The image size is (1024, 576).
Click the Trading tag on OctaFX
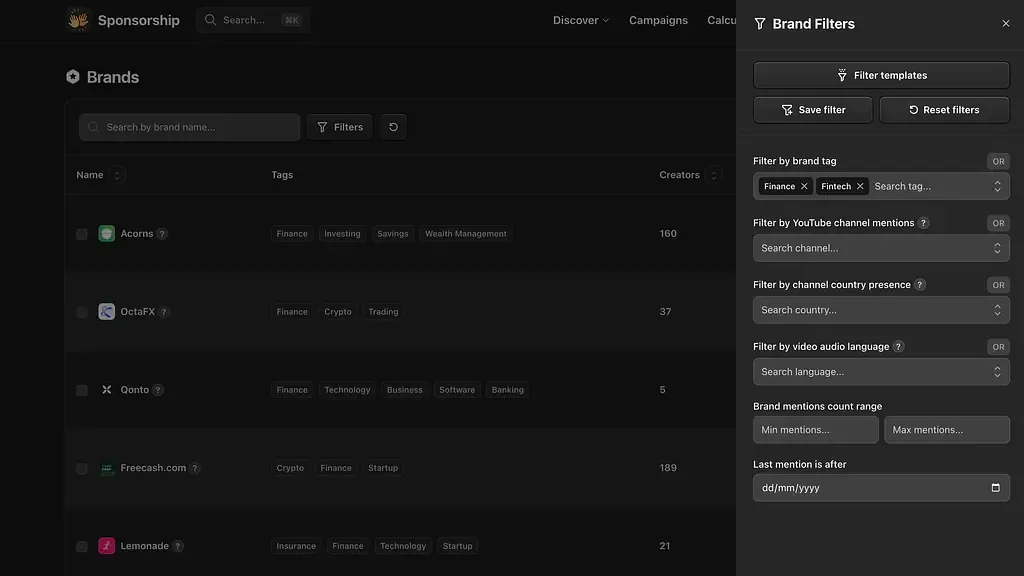383,312
